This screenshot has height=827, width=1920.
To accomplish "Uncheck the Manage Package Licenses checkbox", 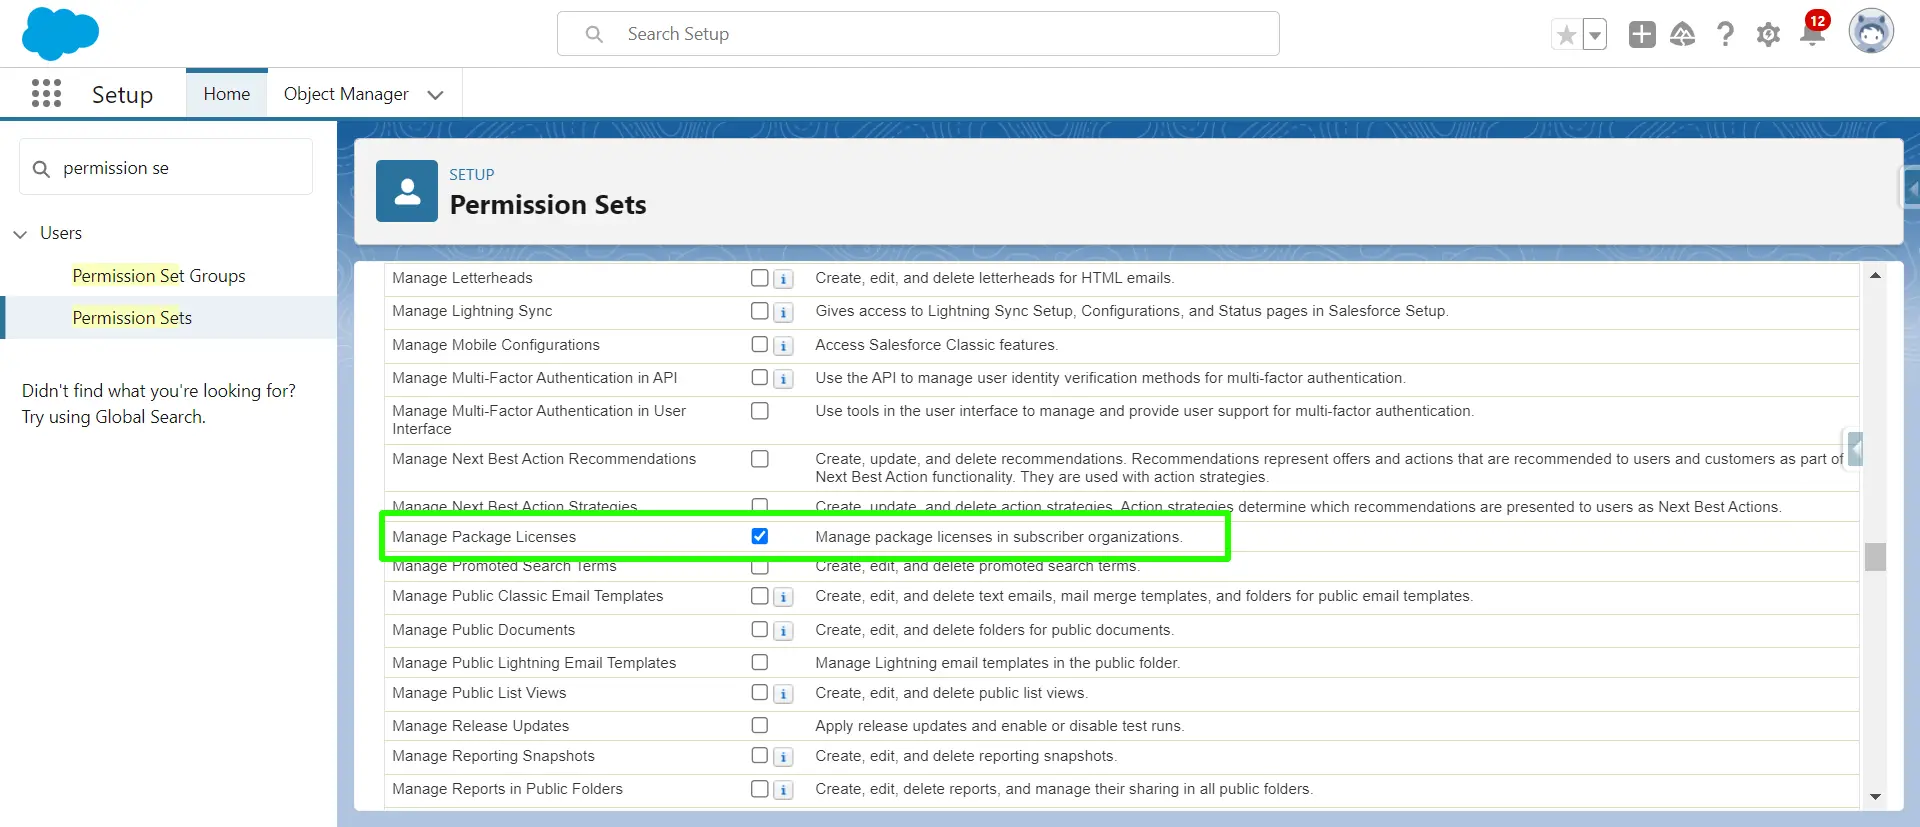I will point(760,536).
